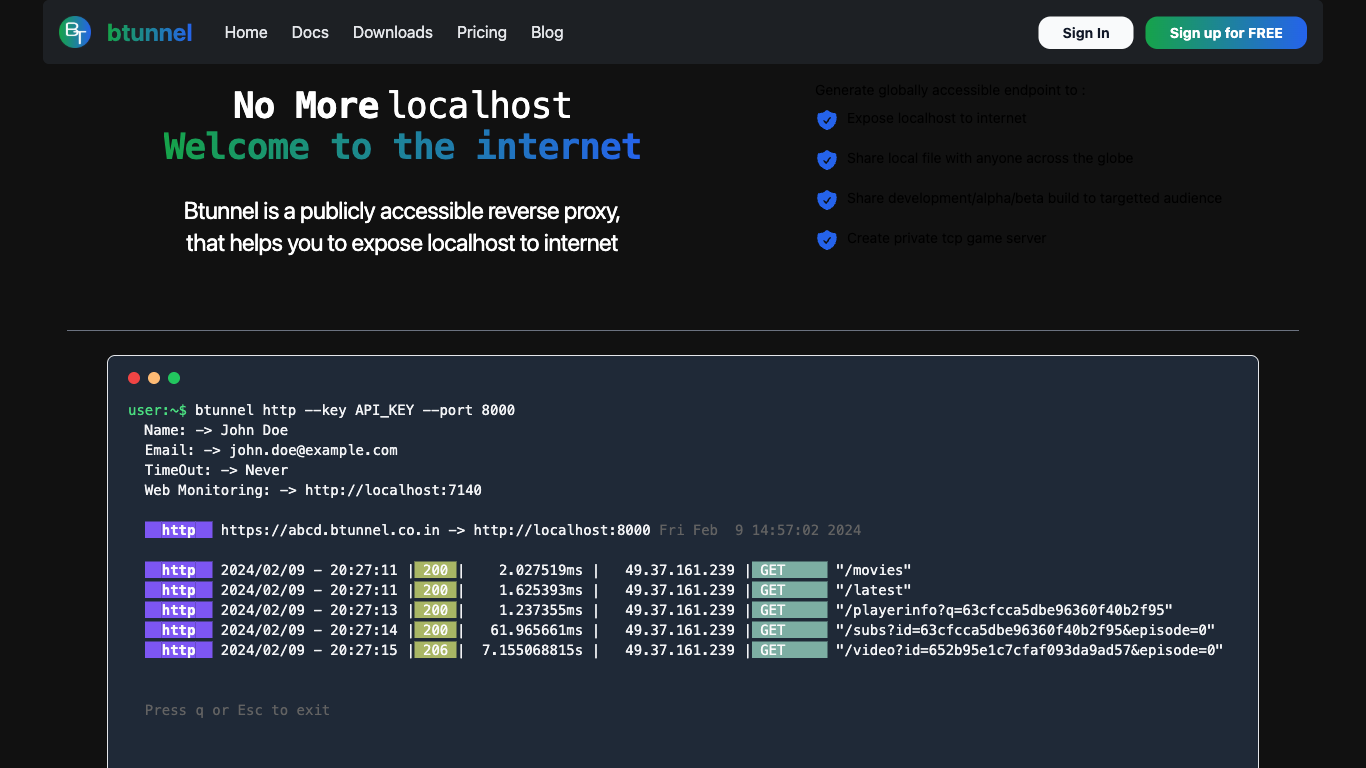Click the "/latest" request path in terminal
The width and height of the screenshot is (1366, 768).
[x=873, y=590]
